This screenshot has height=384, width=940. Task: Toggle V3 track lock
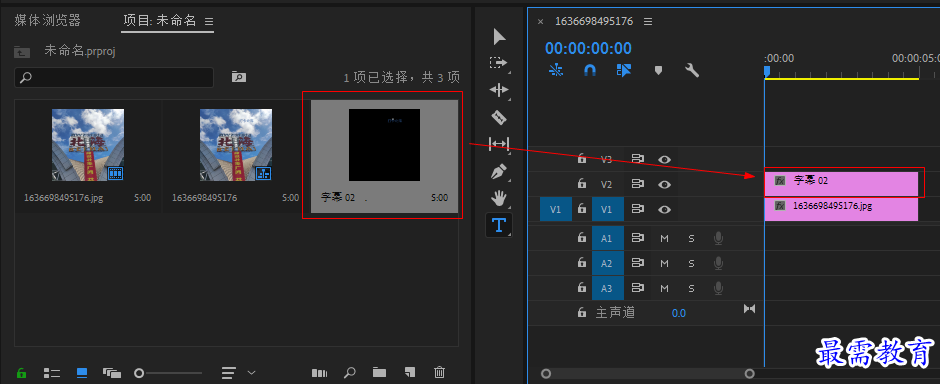582,159
